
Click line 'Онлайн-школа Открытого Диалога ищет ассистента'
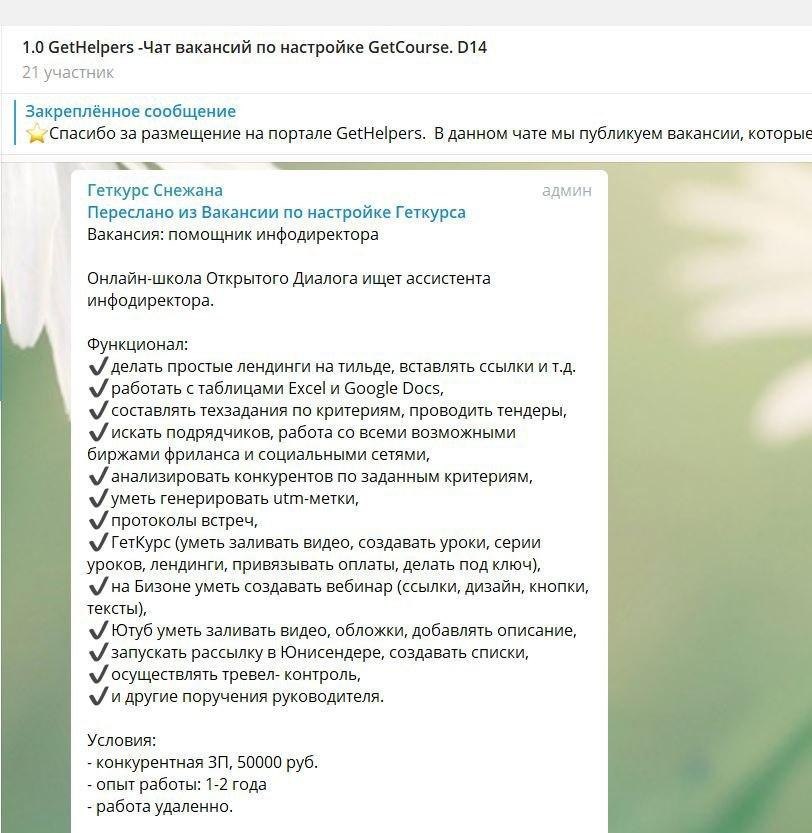pyautogui.click(x=289, y=278)
